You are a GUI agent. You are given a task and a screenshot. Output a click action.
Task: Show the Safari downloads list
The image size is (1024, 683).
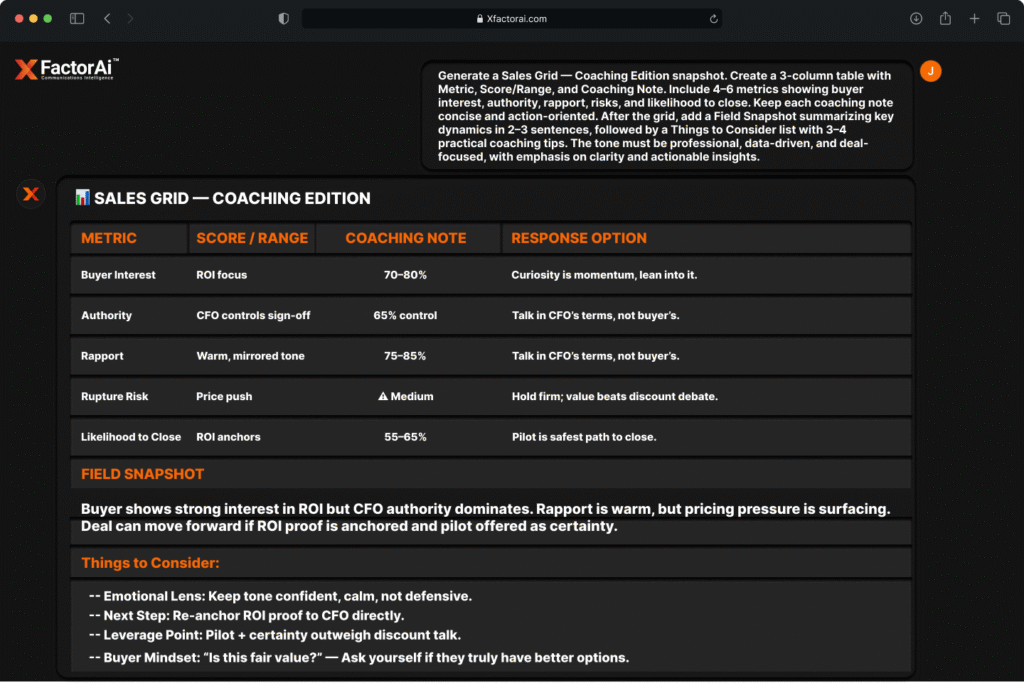(916, 19)
